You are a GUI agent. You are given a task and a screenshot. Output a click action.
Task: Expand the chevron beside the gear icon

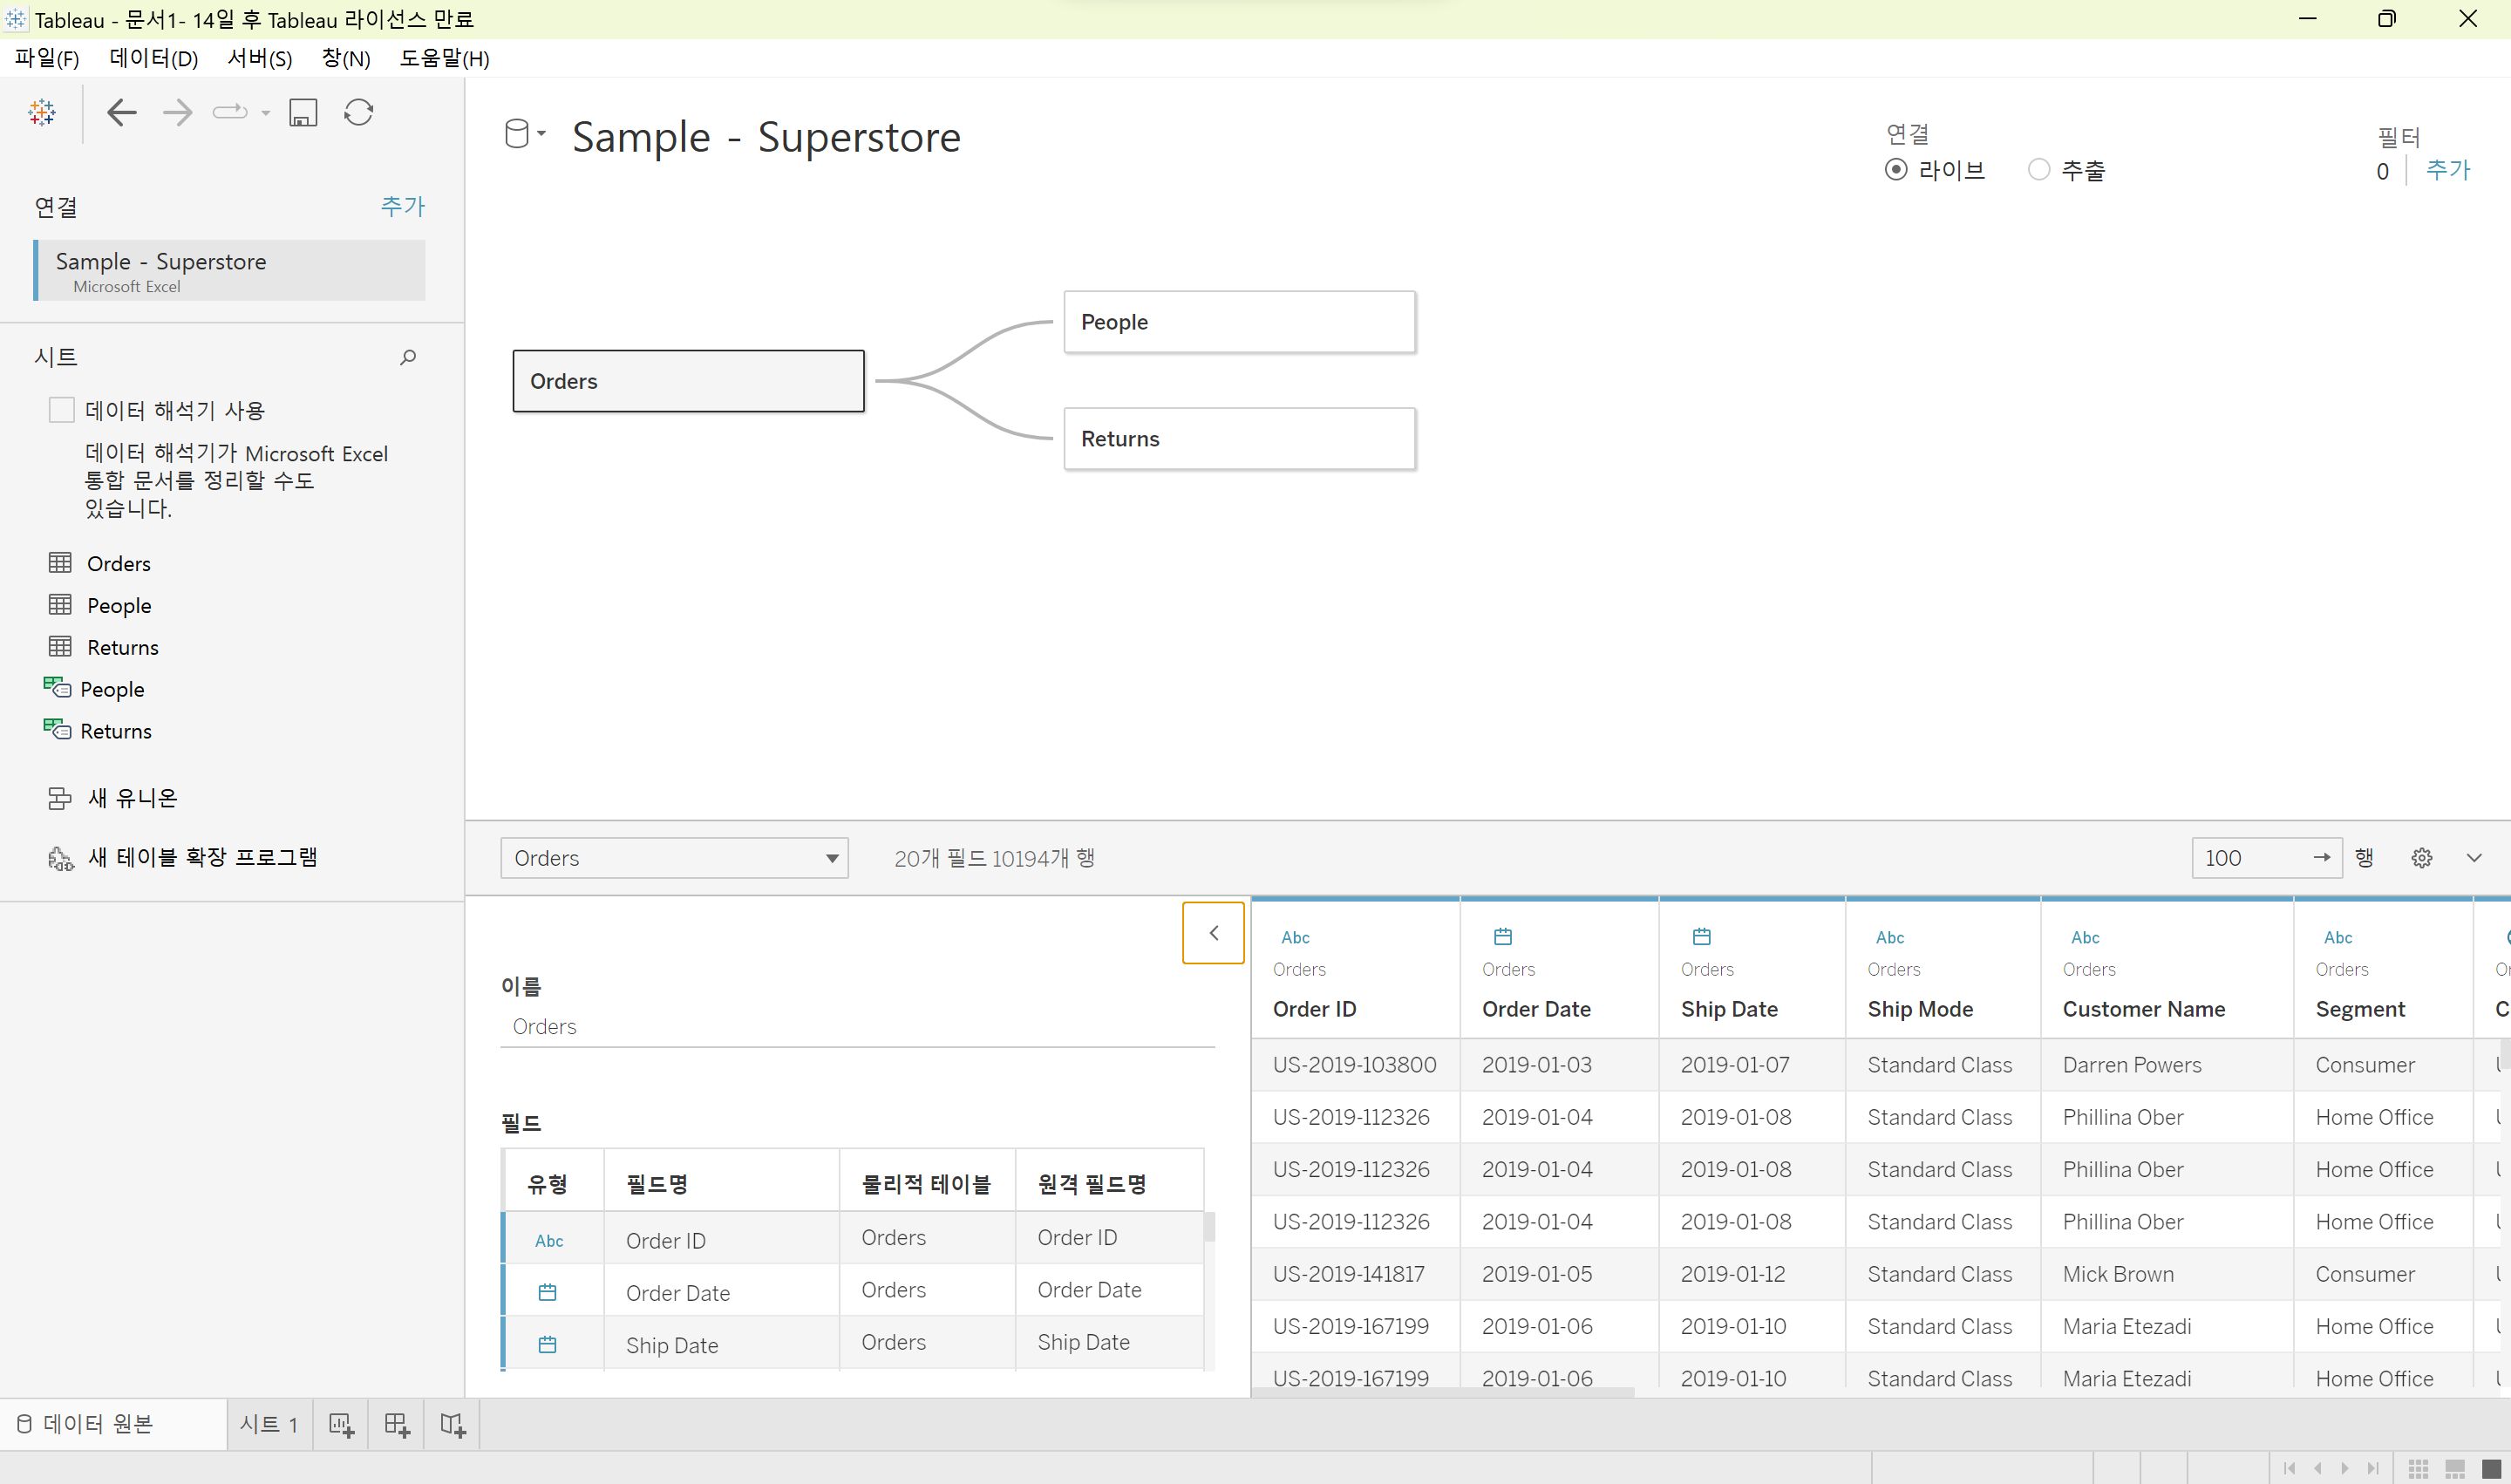click(x=2474, y=858)
